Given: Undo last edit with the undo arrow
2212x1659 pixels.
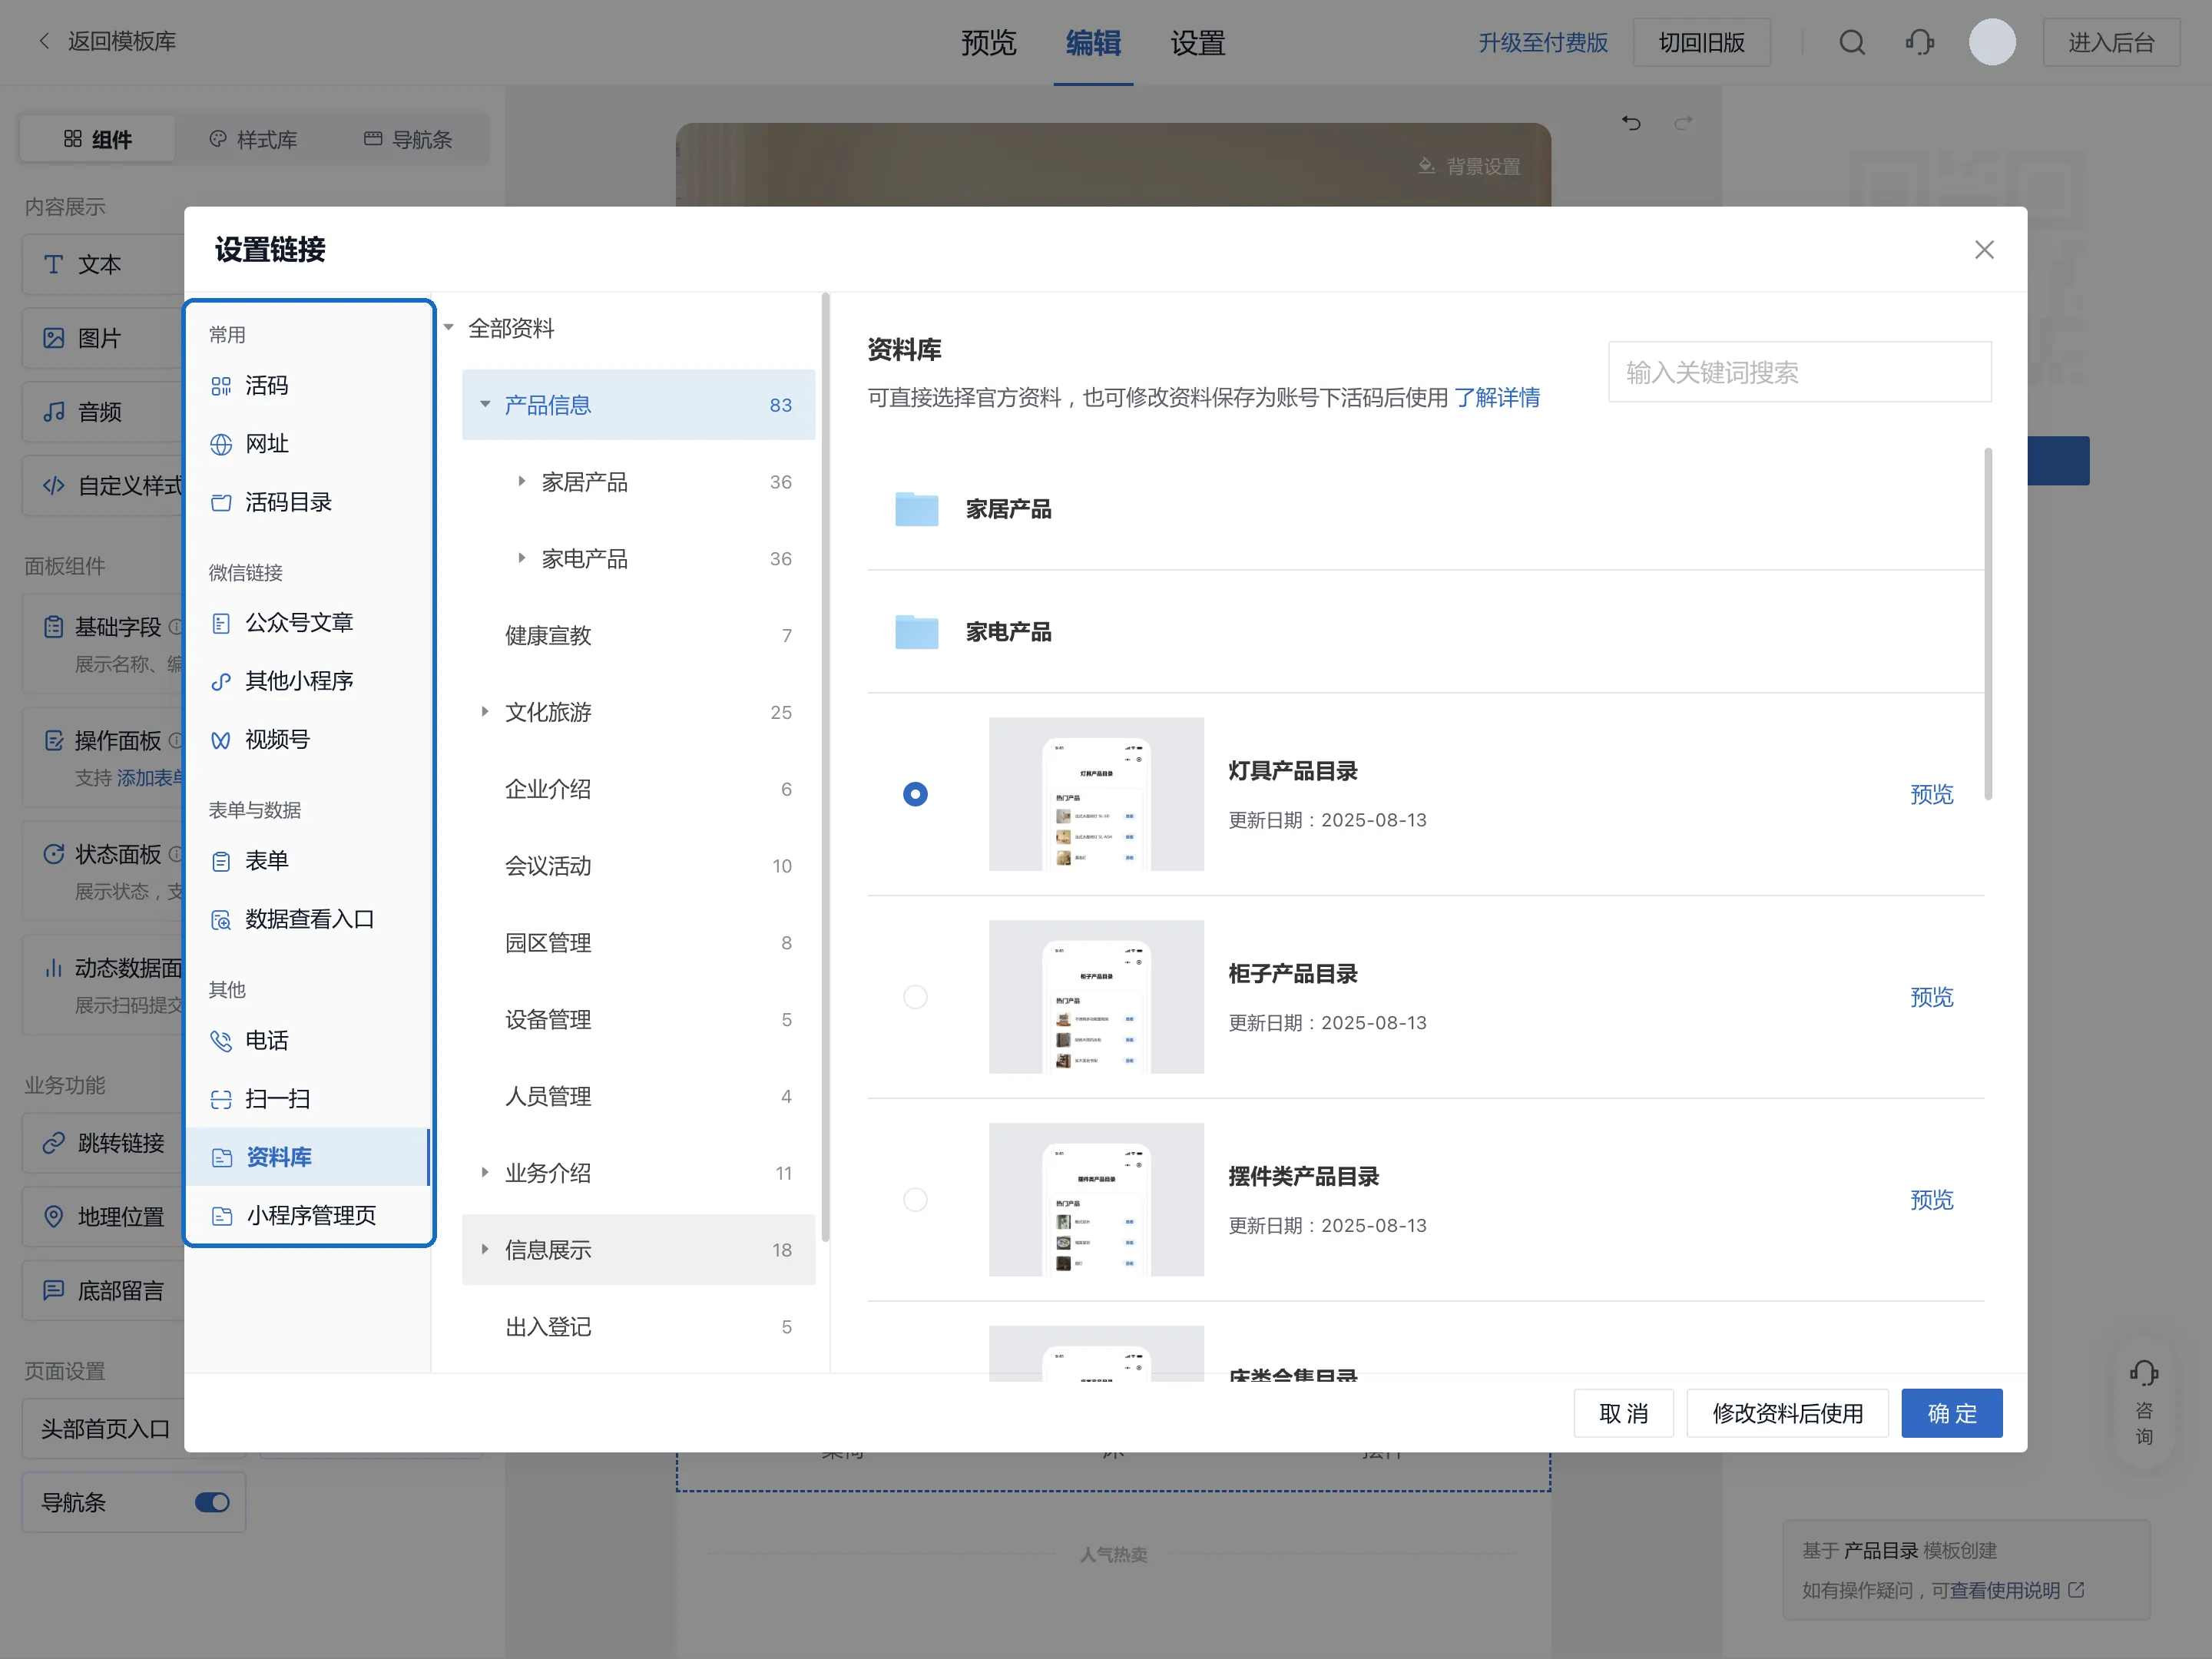Looking at the screenshot, I should [x=1631, y=122].
